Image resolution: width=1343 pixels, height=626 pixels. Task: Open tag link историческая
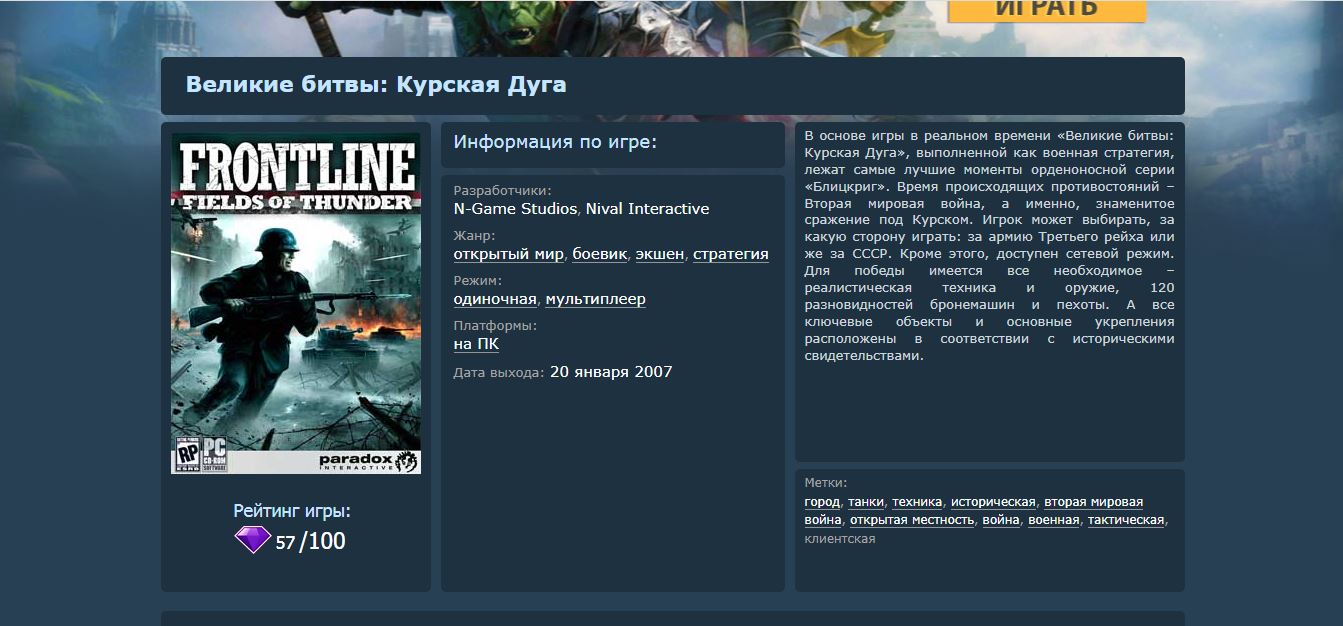(993, 502)
